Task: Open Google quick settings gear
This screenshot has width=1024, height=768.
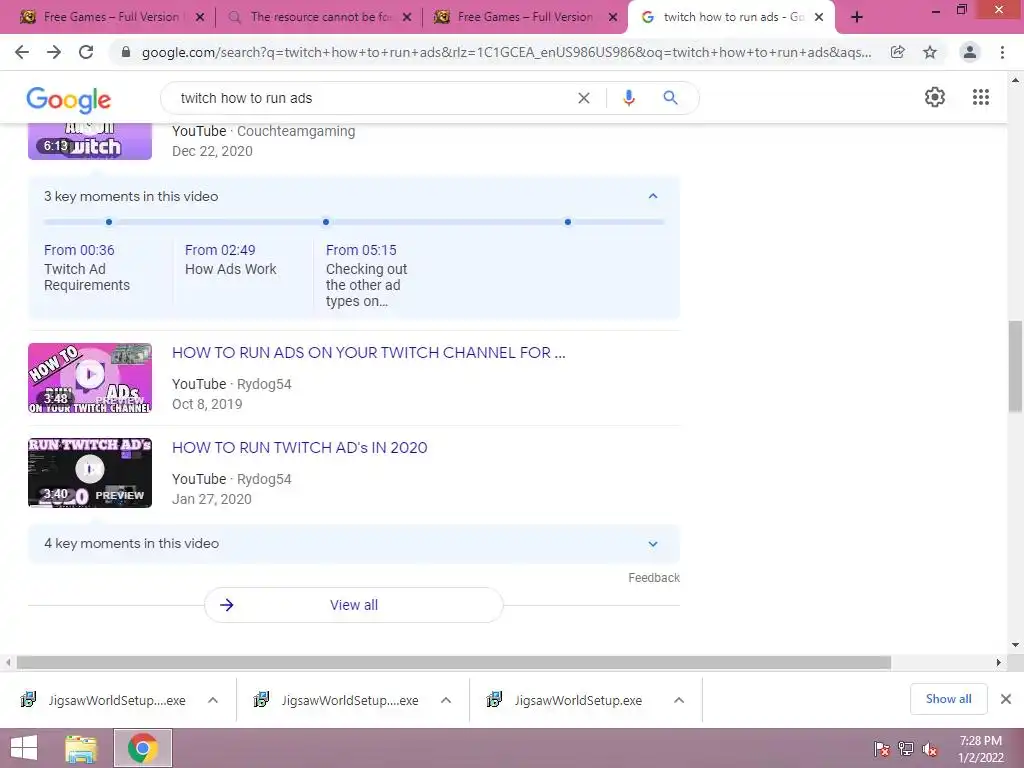Action: 935,97
